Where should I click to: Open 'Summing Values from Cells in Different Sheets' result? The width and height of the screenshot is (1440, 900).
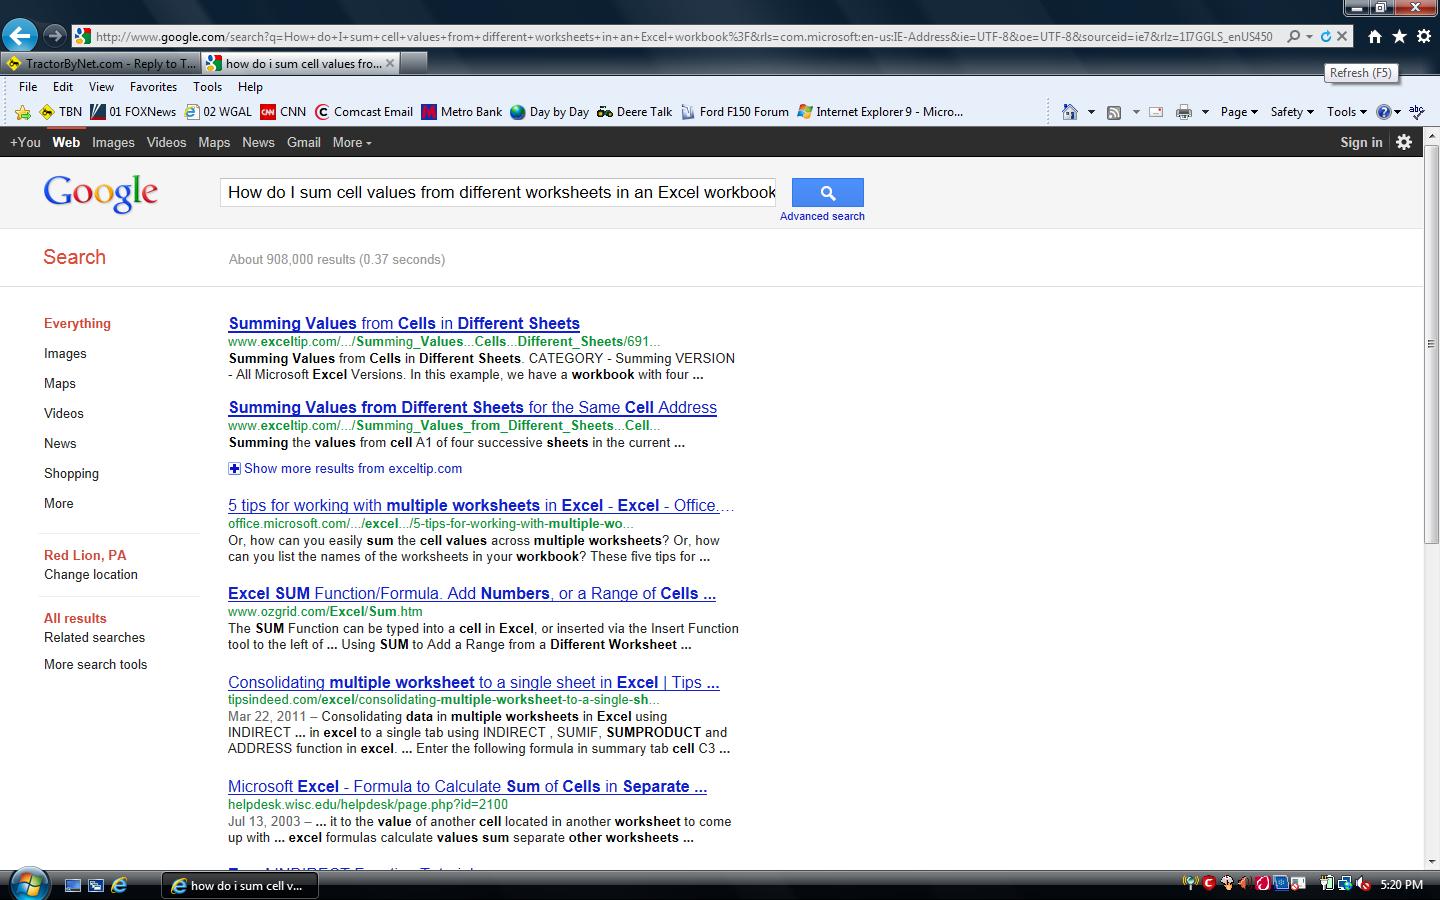pyautogui.click(x=404, y=323)
